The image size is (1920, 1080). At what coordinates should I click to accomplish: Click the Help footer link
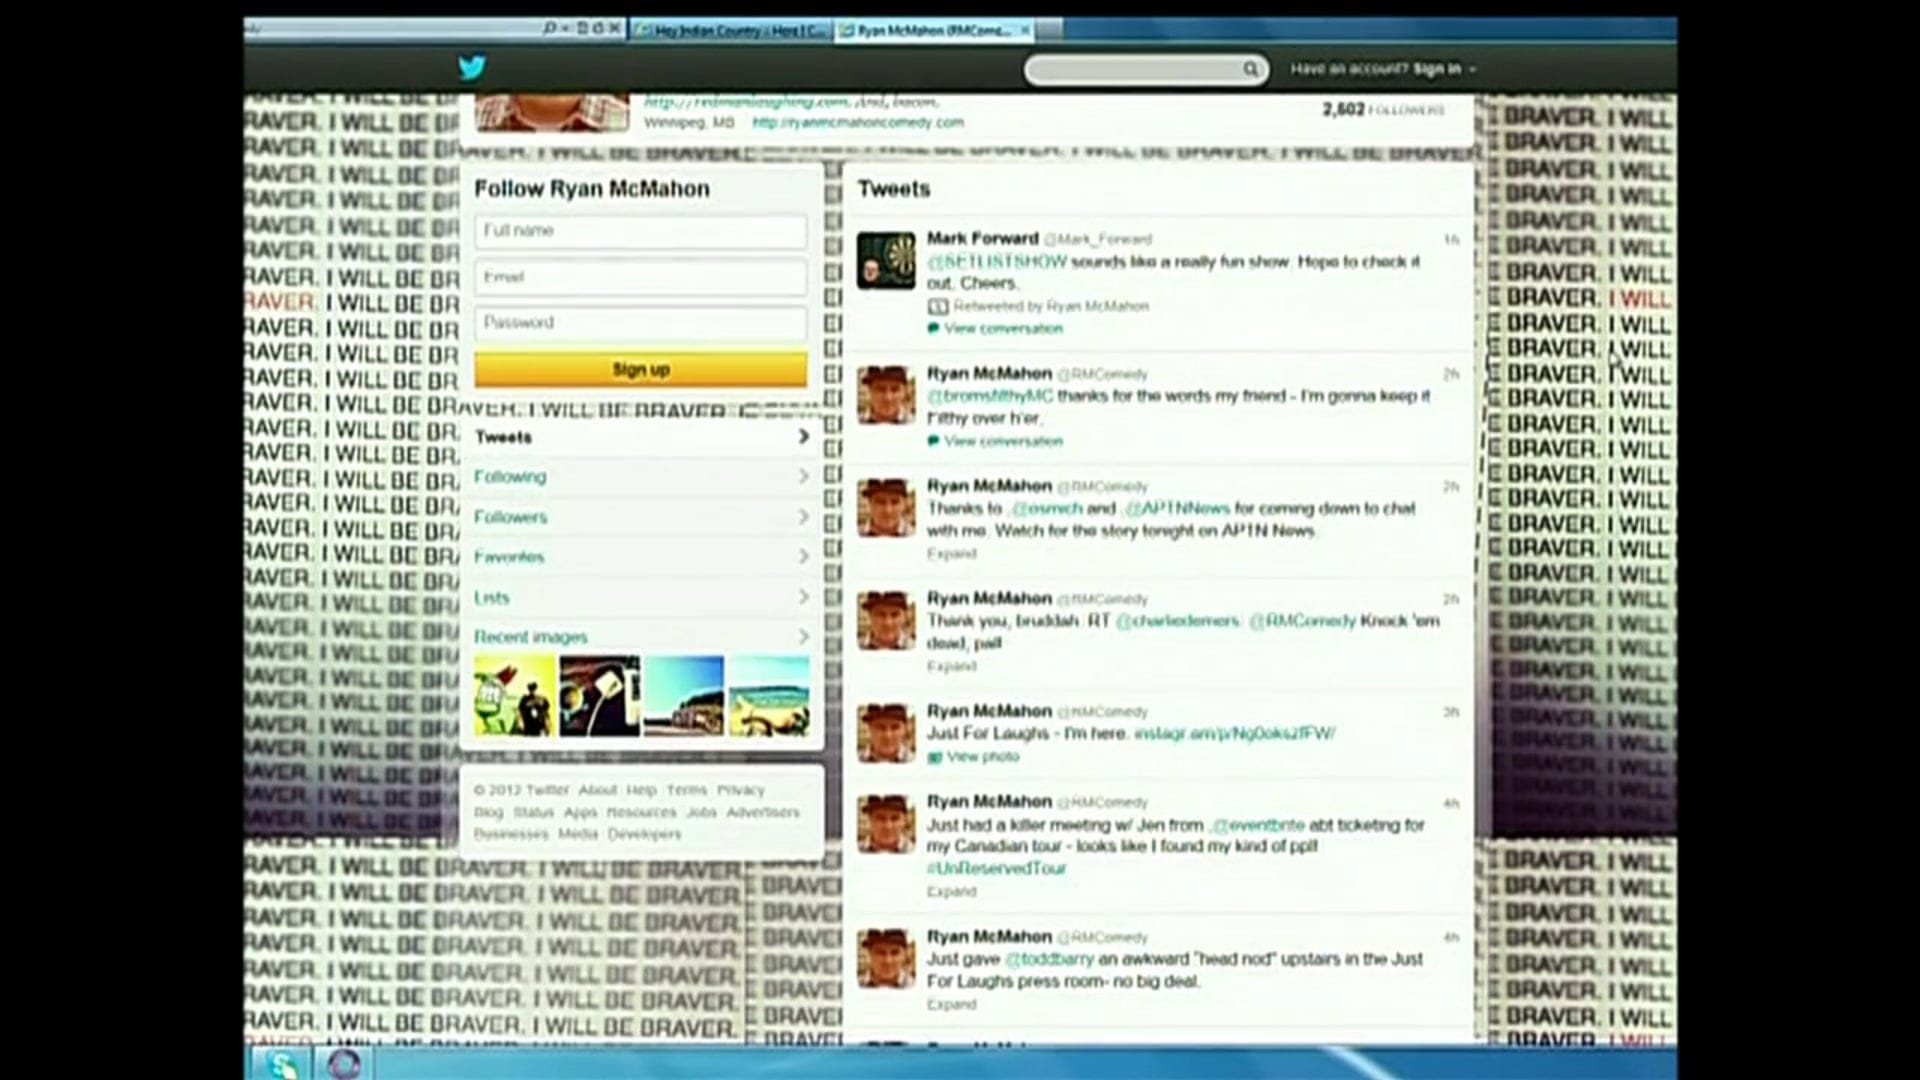coord(641,790)
